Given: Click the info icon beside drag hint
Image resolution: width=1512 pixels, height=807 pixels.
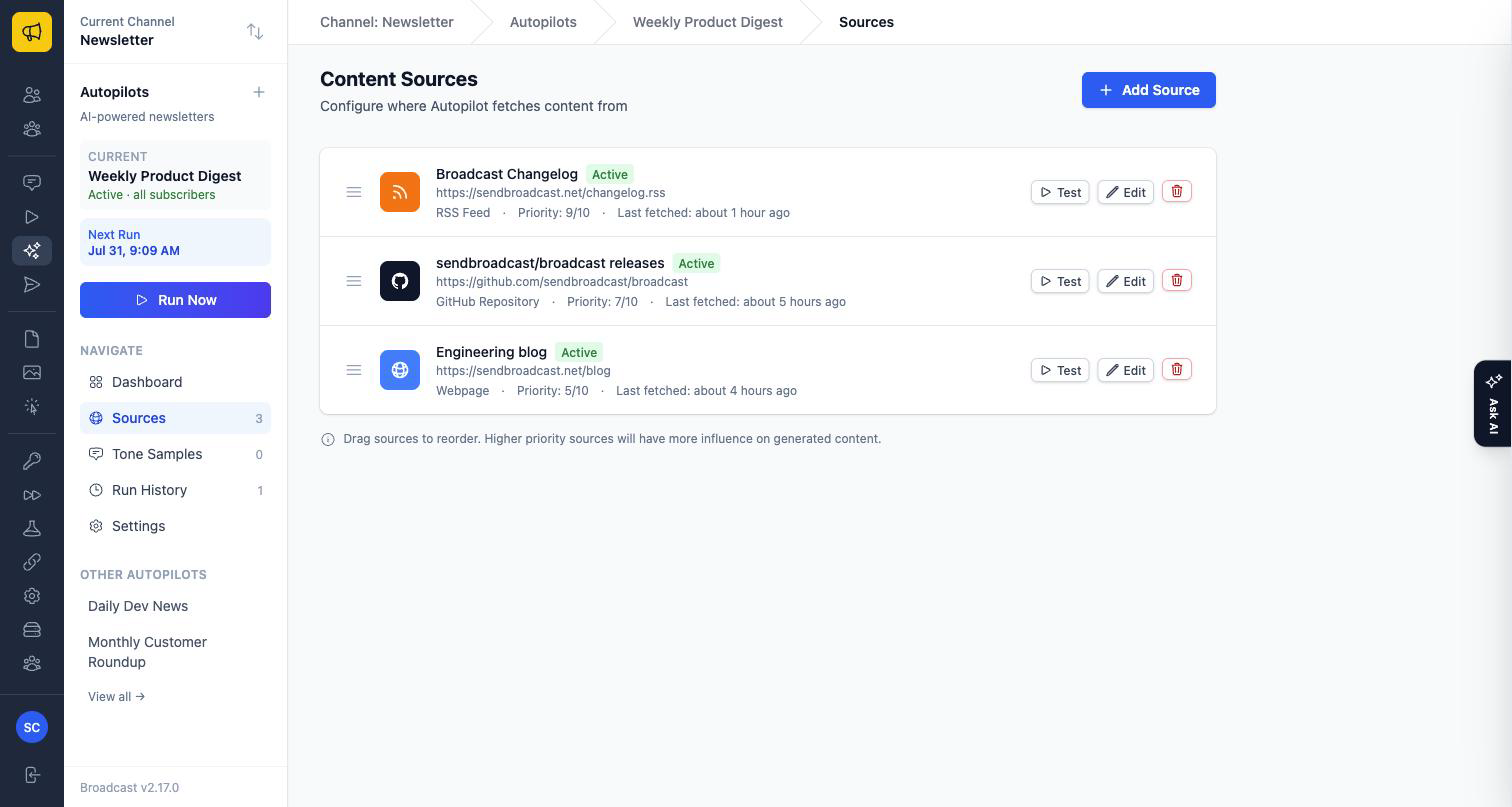Looking at the screenshot, I should (x=327, y=439).
